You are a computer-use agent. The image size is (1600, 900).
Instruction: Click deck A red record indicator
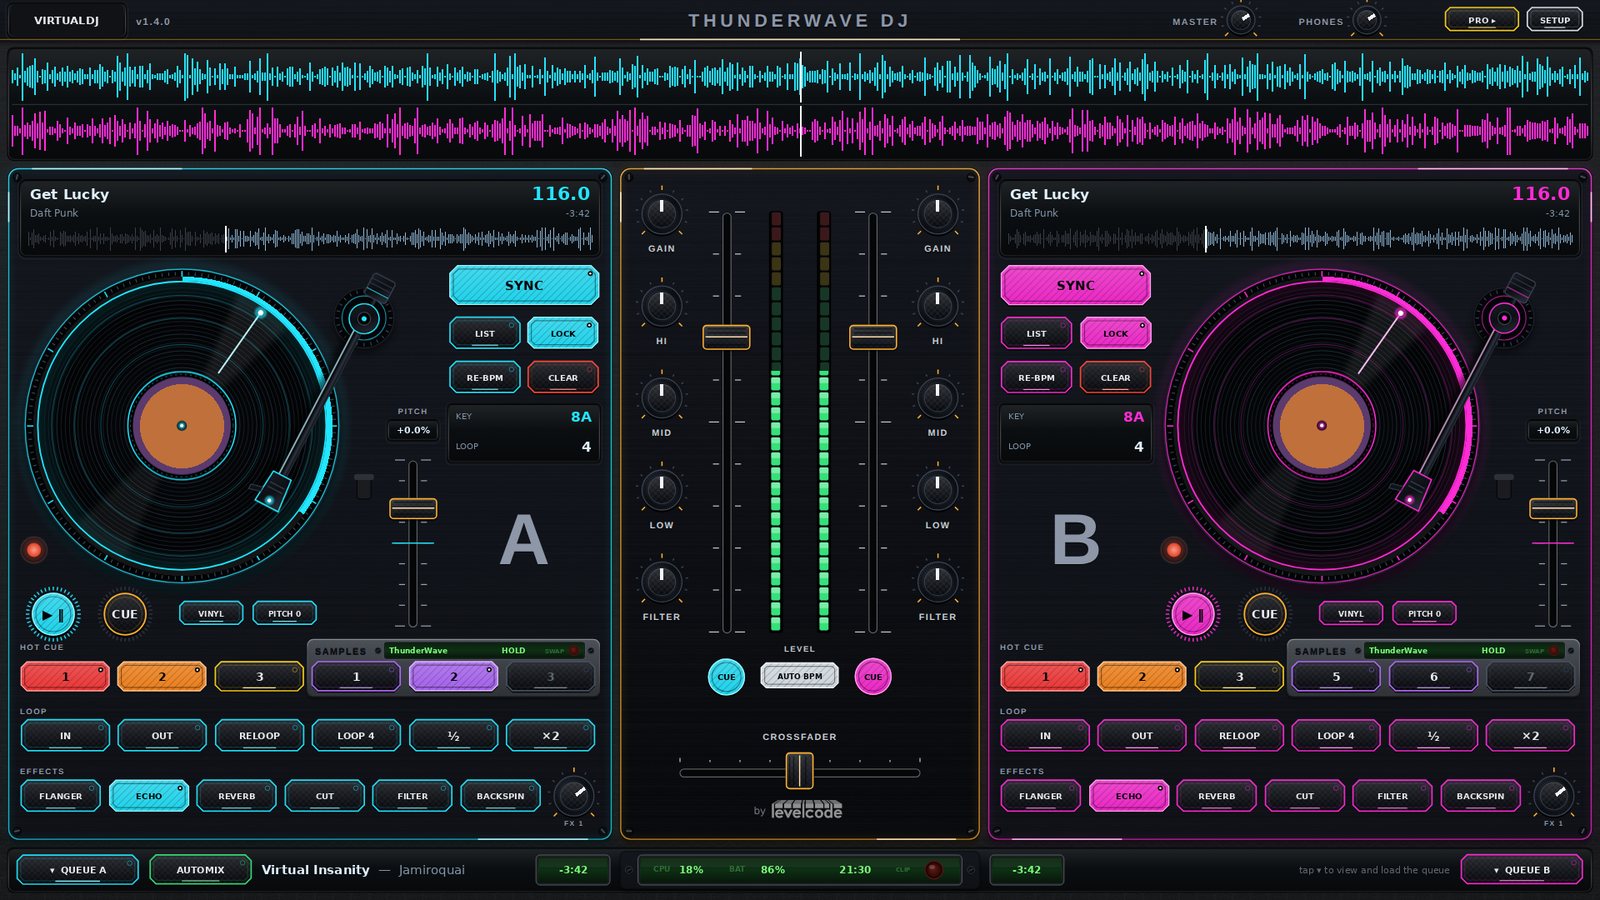34,549
